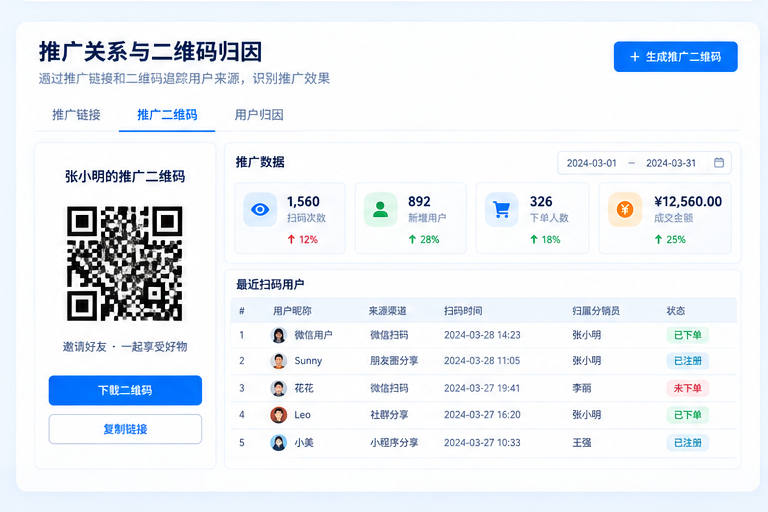Switch to the 推广链接 tab
The width and height of the screenshot is (768, 512).
tap(76, 115)
